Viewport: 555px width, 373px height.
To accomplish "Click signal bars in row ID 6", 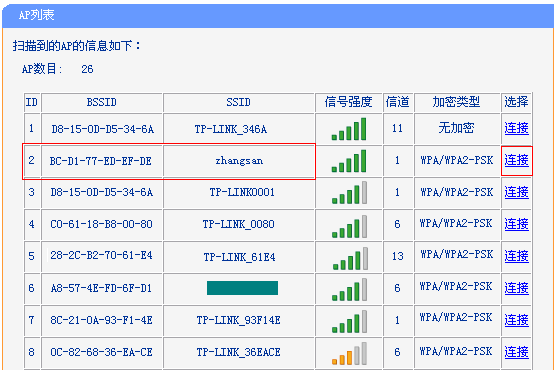I will click(x=349, y=289).
